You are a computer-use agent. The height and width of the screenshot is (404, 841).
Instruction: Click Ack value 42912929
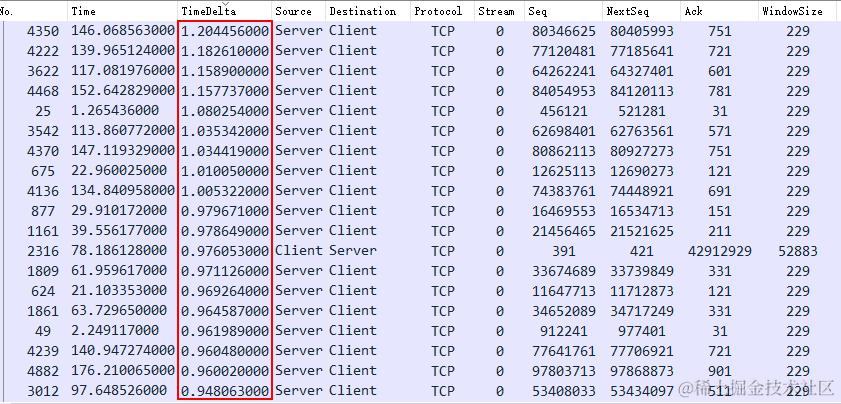pyautogui.click(x=720, y=251)
